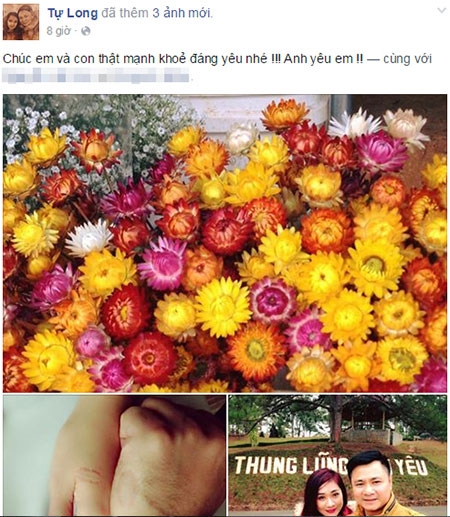Screen dimensions: 450x517
Task: Open the 8 giờ timestamp link
Action: click(59, 31)
